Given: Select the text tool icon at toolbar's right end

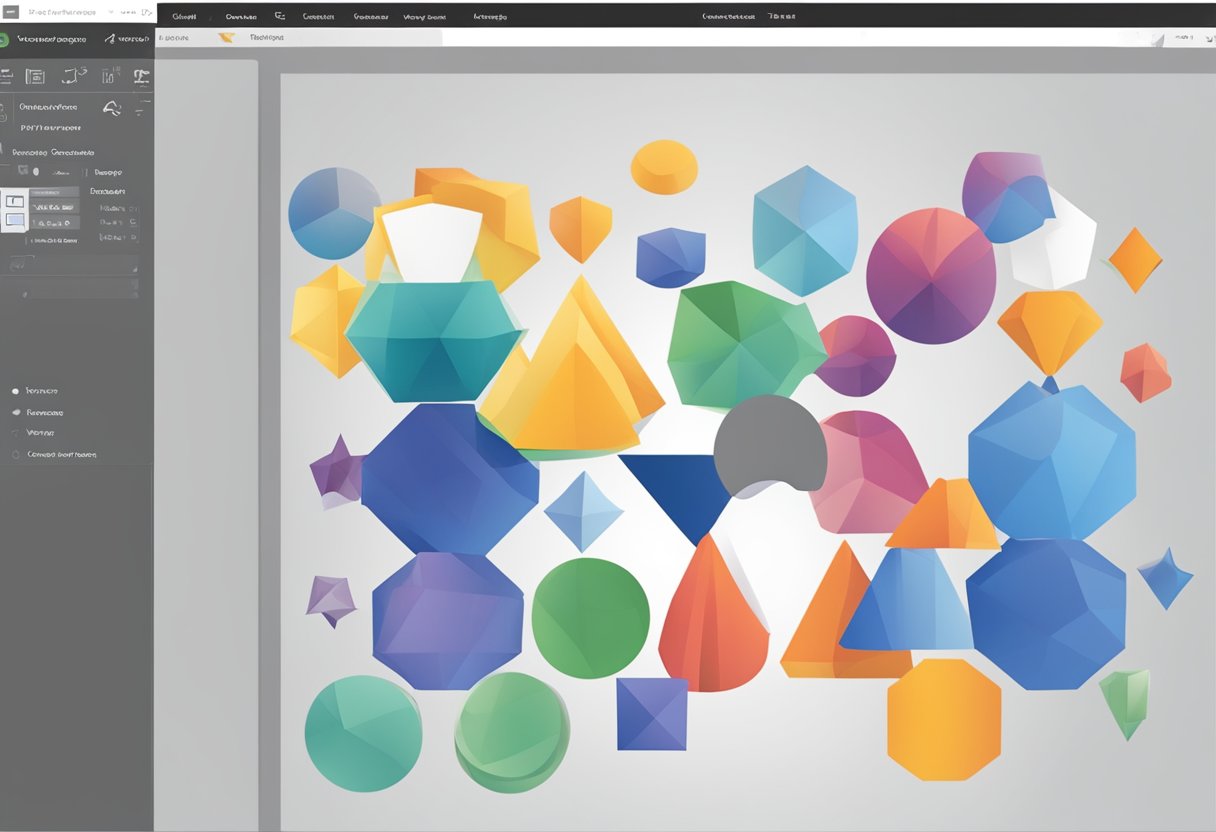Looking at the screenshot, I should (141, 75).
